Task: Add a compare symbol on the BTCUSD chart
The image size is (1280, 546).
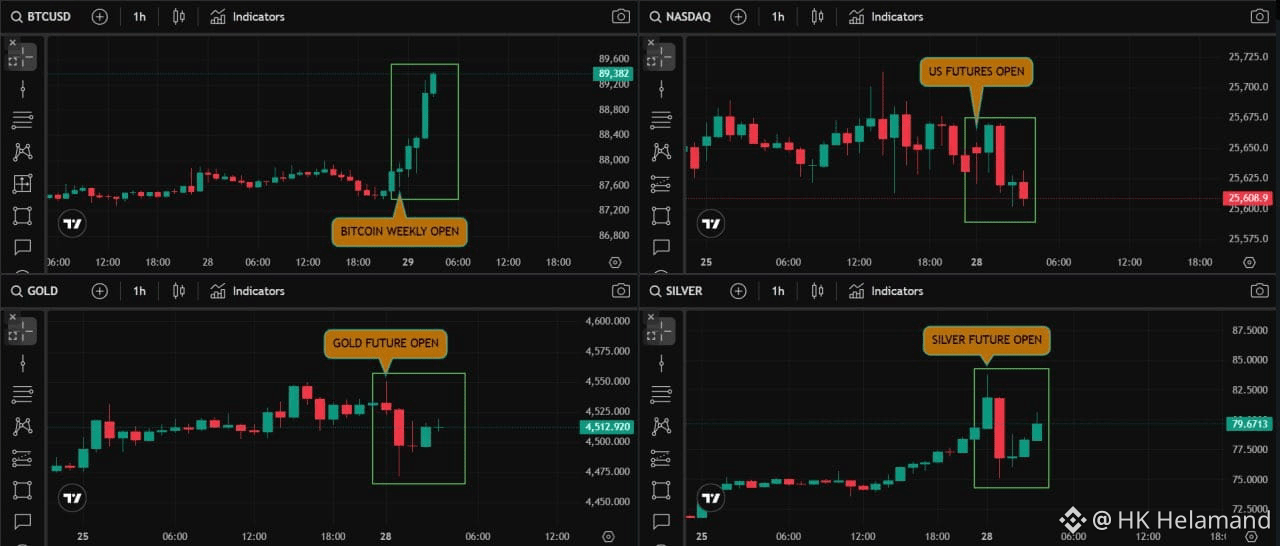Action: [100, 17]
